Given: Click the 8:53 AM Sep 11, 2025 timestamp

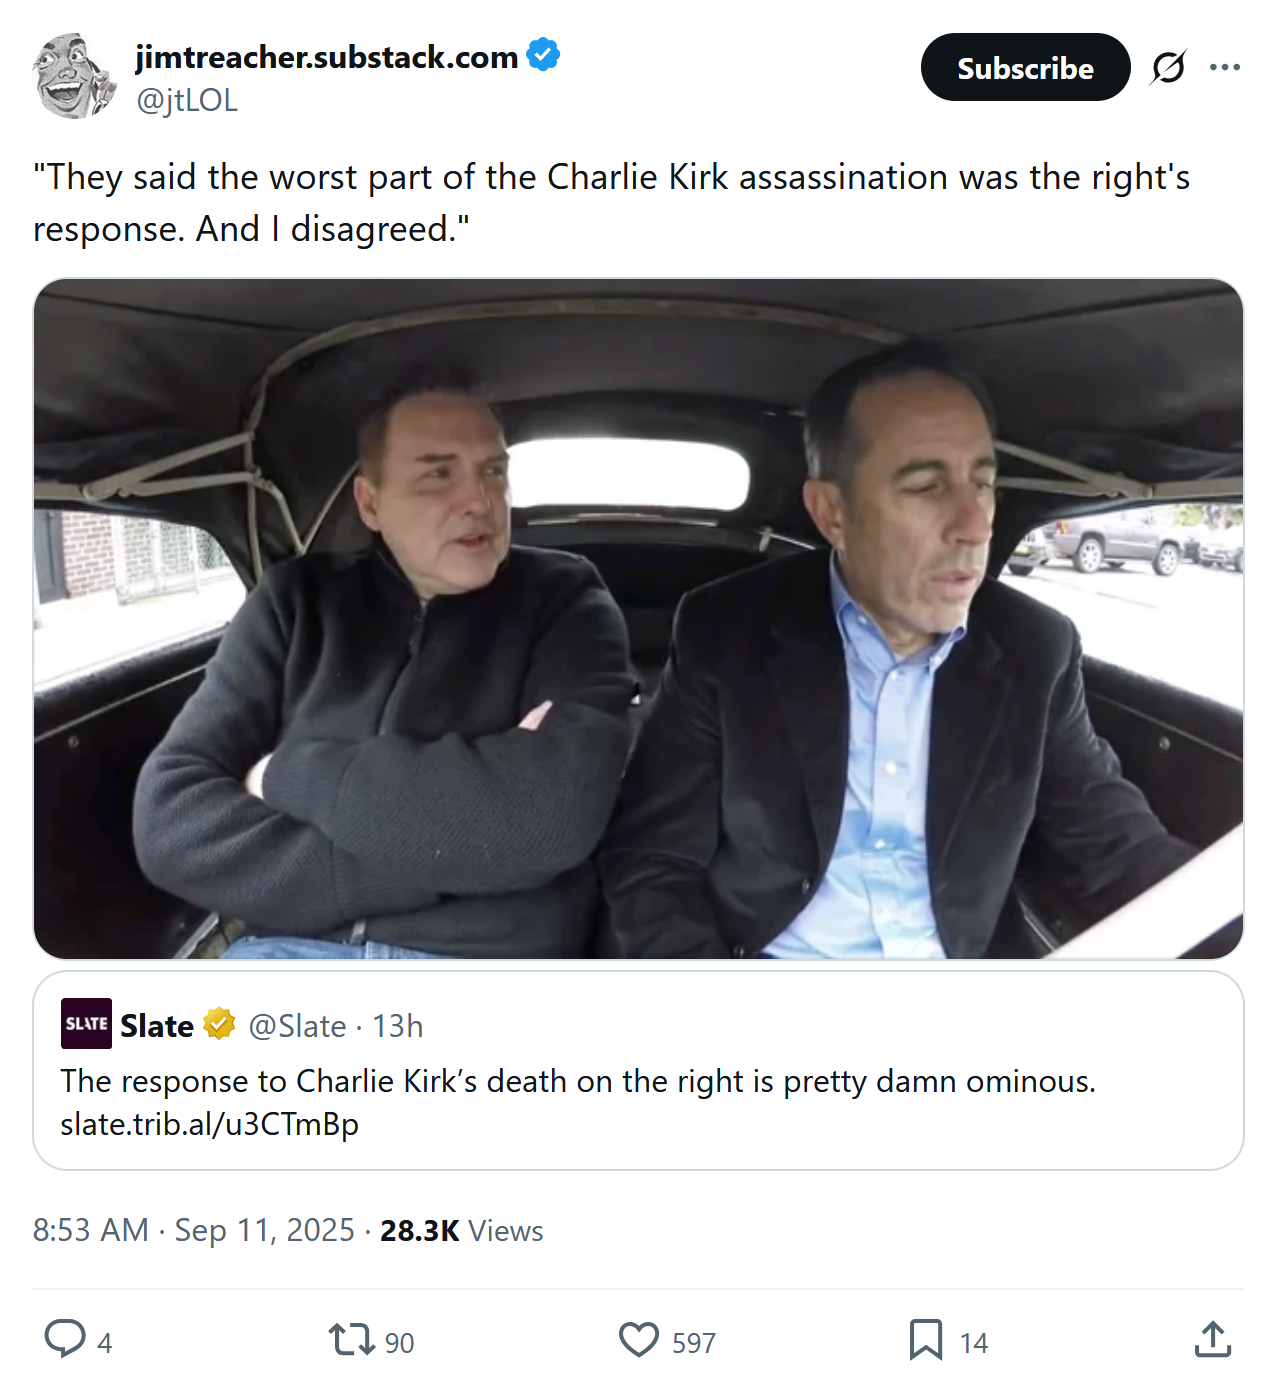Looking at the screenshot, I should (193, 1230).
